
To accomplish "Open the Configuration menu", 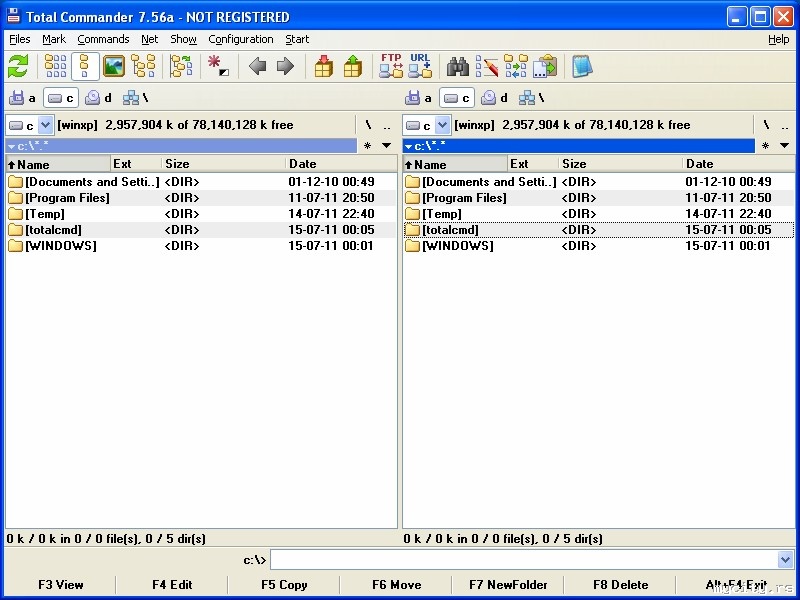I will [x=240, y=39].
